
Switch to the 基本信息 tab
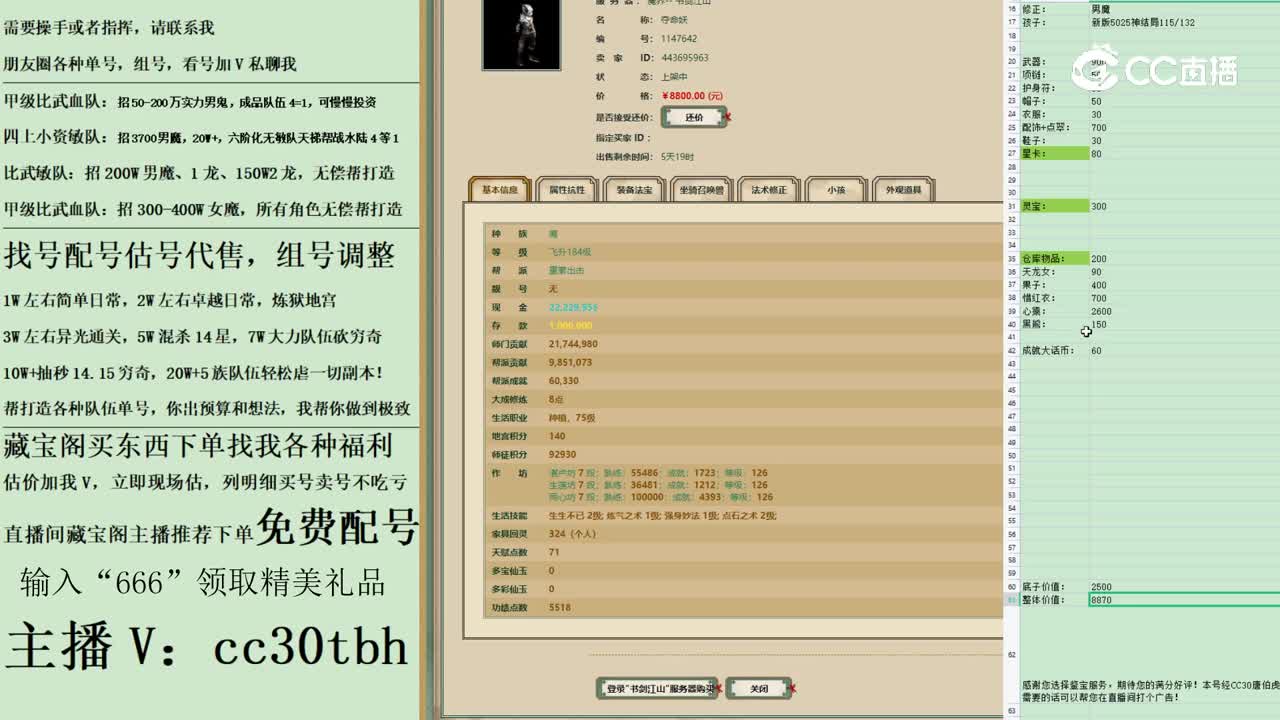(x=500, y=189)
